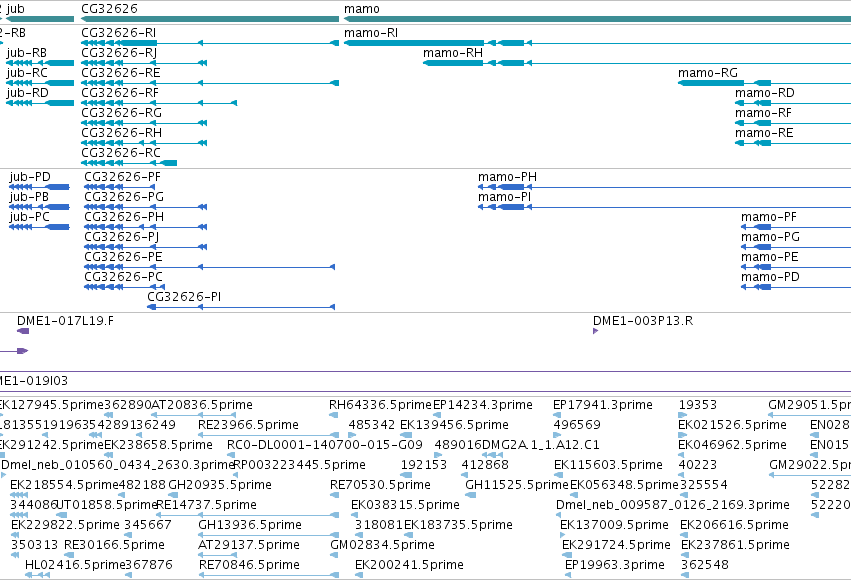The width and height of the screenshot is (851, 580).
Task: Select transcript mamo-RH
Action: click(453, 53)
